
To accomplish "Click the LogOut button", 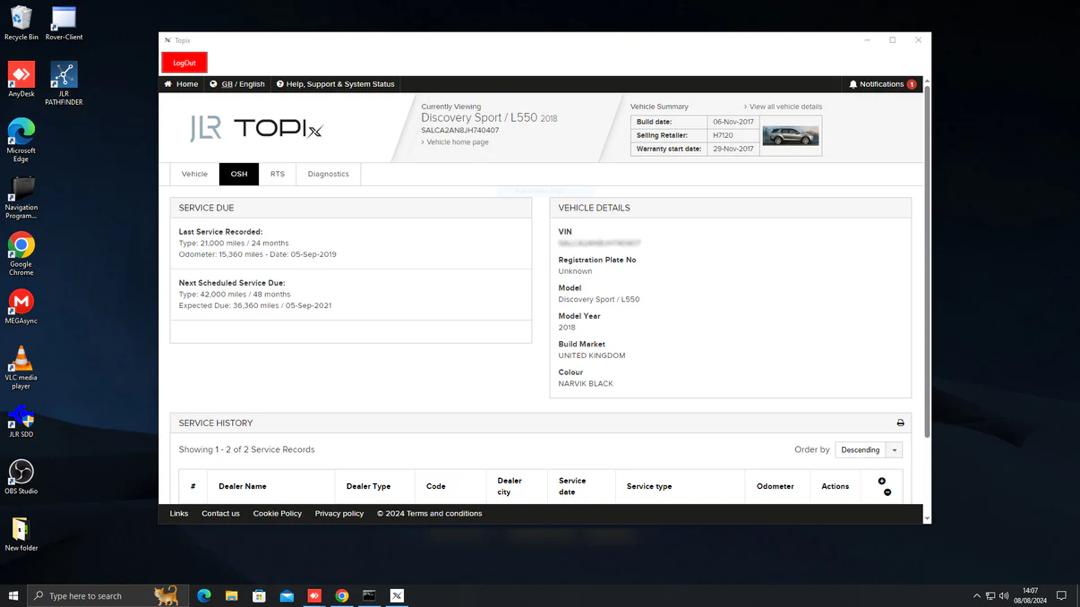I will click(x=183, y=62).
